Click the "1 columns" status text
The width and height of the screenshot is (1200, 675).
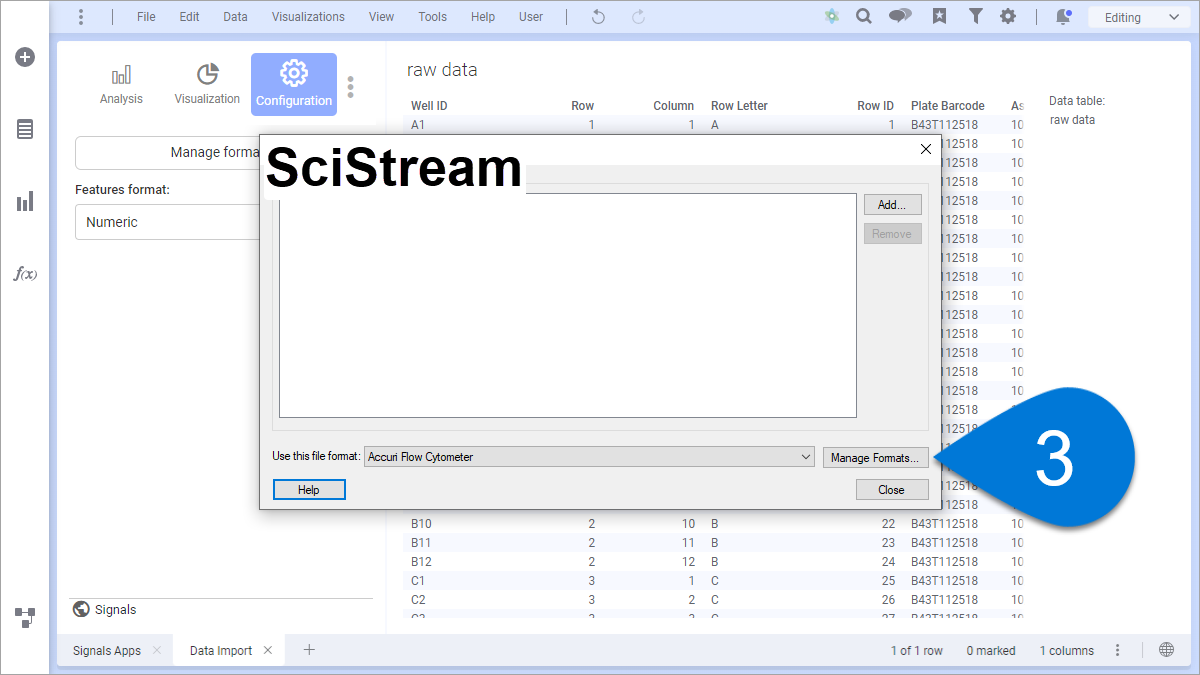click(1067, 651)
